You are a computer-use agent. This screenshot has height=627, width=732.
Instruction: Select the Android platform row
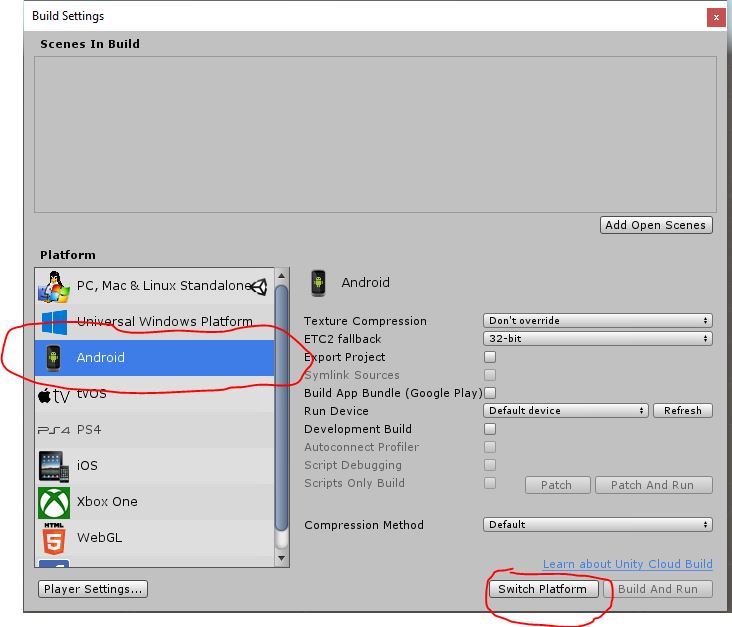point(155,358)
